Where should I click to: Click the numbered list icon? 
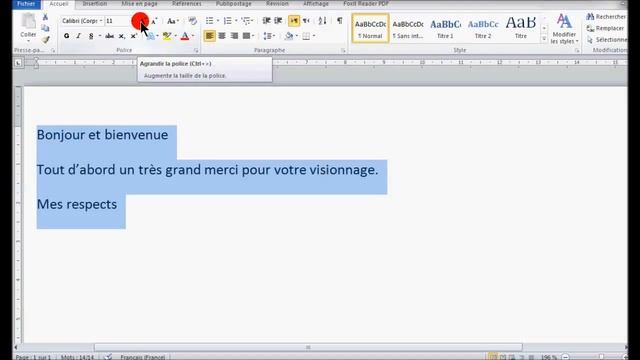click(227, 21)
